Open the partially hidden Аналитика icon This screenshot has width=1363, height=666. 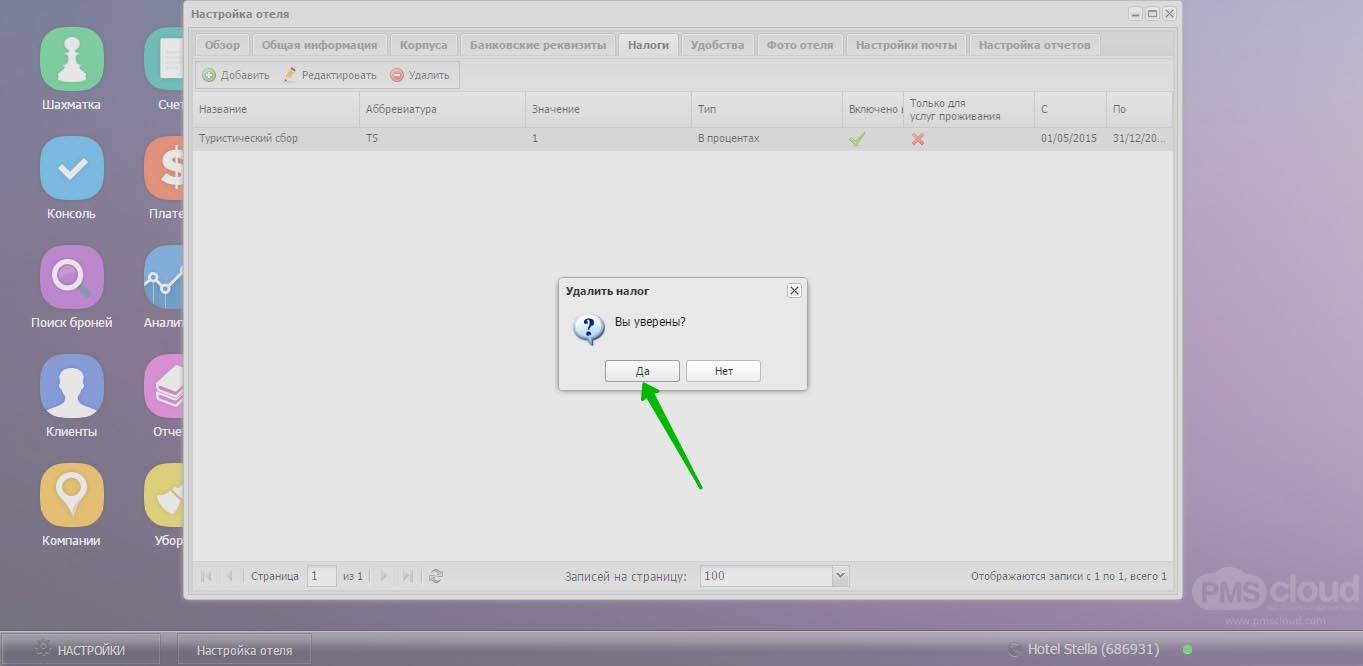pyautogui.click(x=164, y=277)
